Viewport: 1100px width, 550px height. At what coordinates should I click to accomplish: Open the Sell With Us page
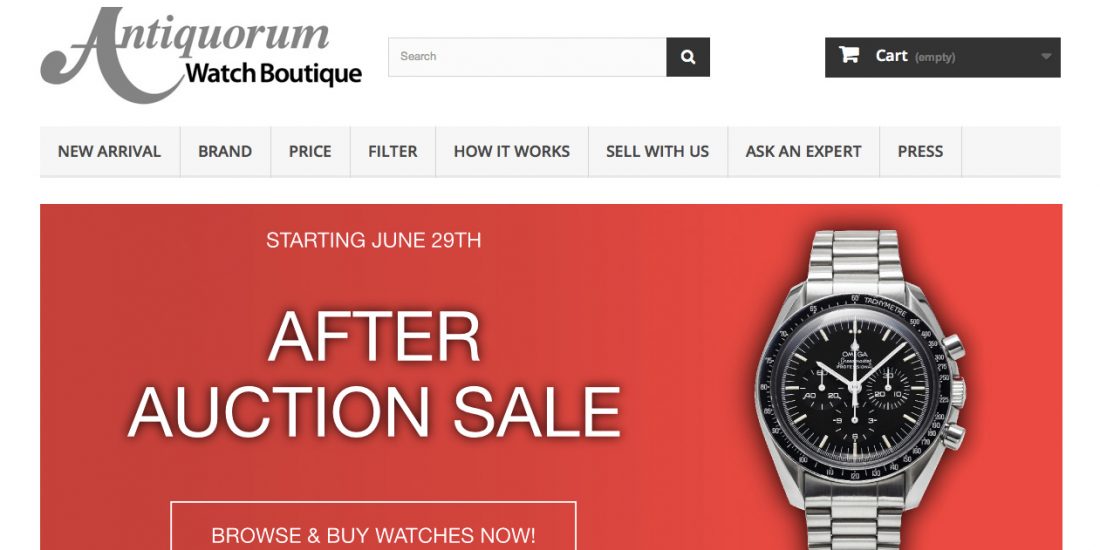tap(657, 152)
